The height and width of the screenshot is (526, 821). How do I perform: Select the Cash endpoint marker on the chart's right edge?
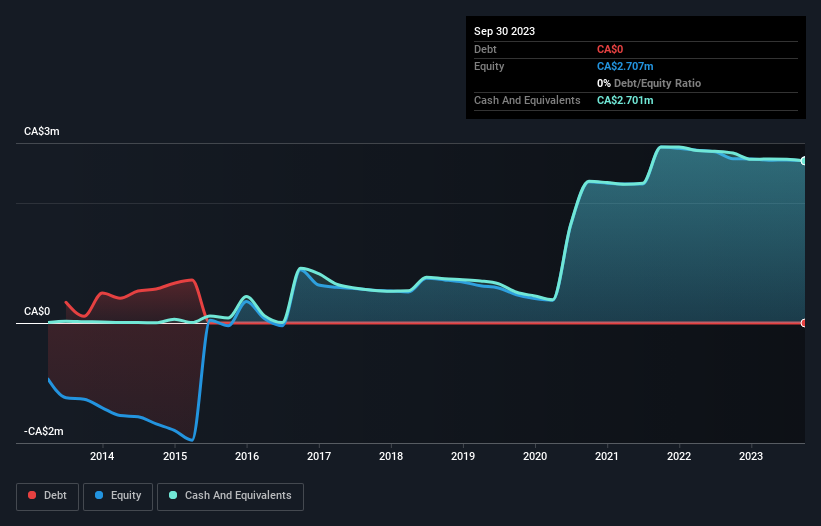tap(804, 161)
